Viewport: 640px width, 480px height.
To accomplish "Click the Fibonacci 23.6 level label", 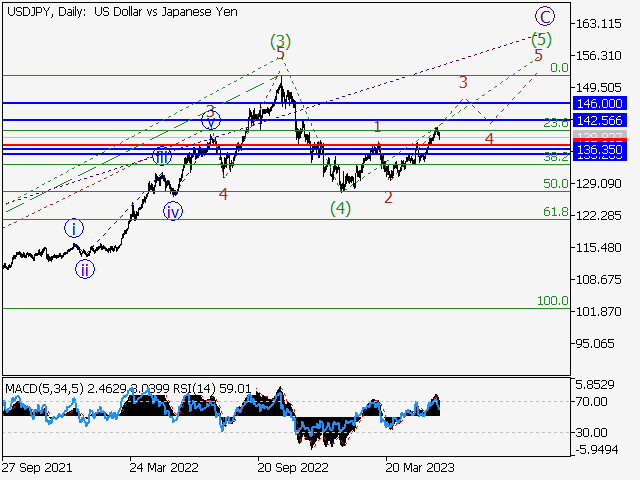I will tap(556, 122).
